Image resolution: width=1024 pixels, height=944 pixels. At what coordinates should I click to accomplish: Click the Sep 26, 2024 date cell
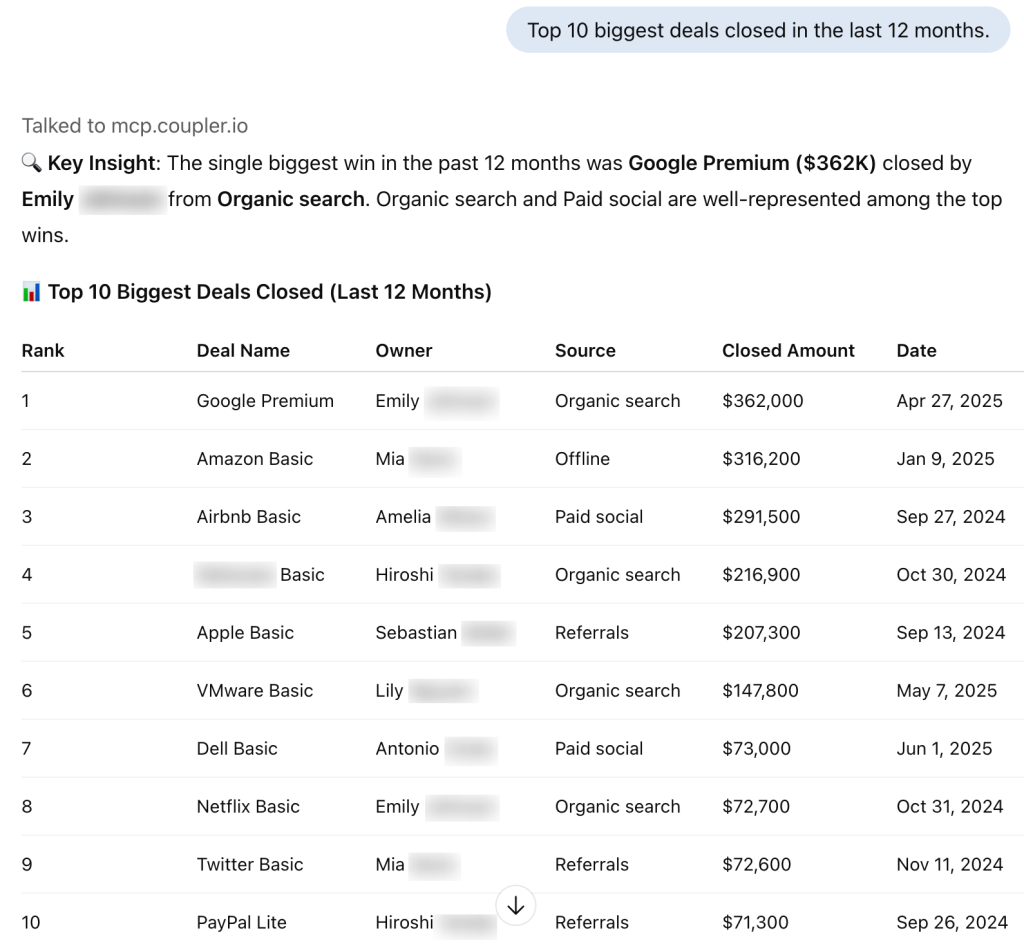[952, 922]
